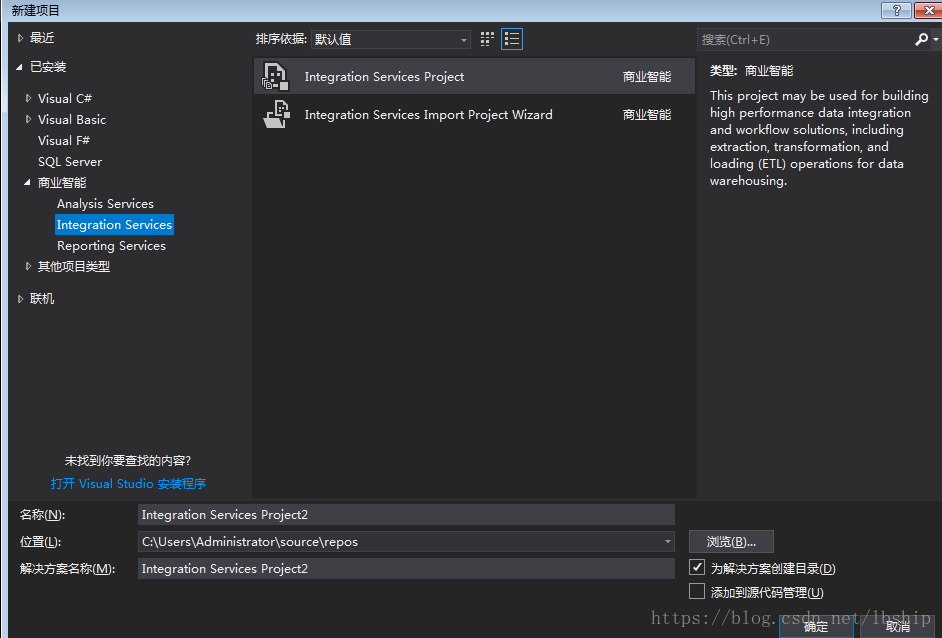The image size is (942, 638).
Task: Open the Visual Studio 安装程序 link
Action: point(129,484)
